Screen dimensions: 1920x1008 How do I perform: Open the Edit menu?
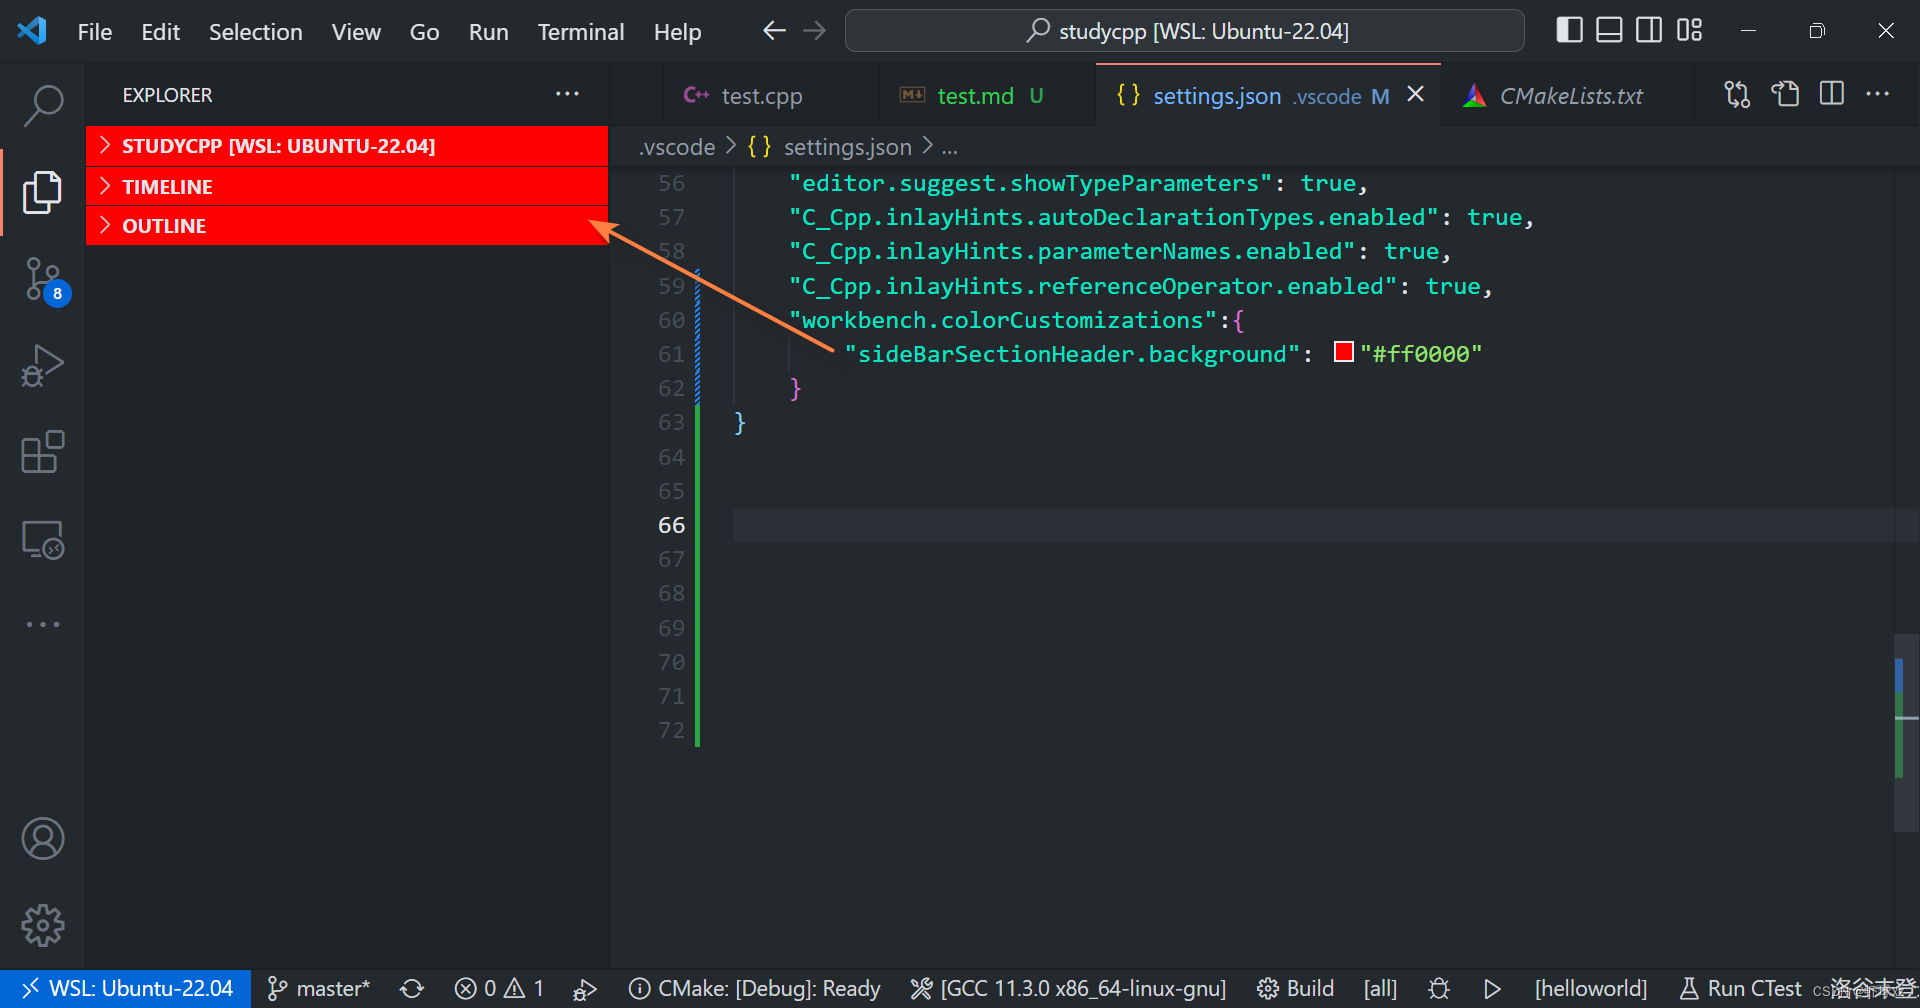coord(160,32)
